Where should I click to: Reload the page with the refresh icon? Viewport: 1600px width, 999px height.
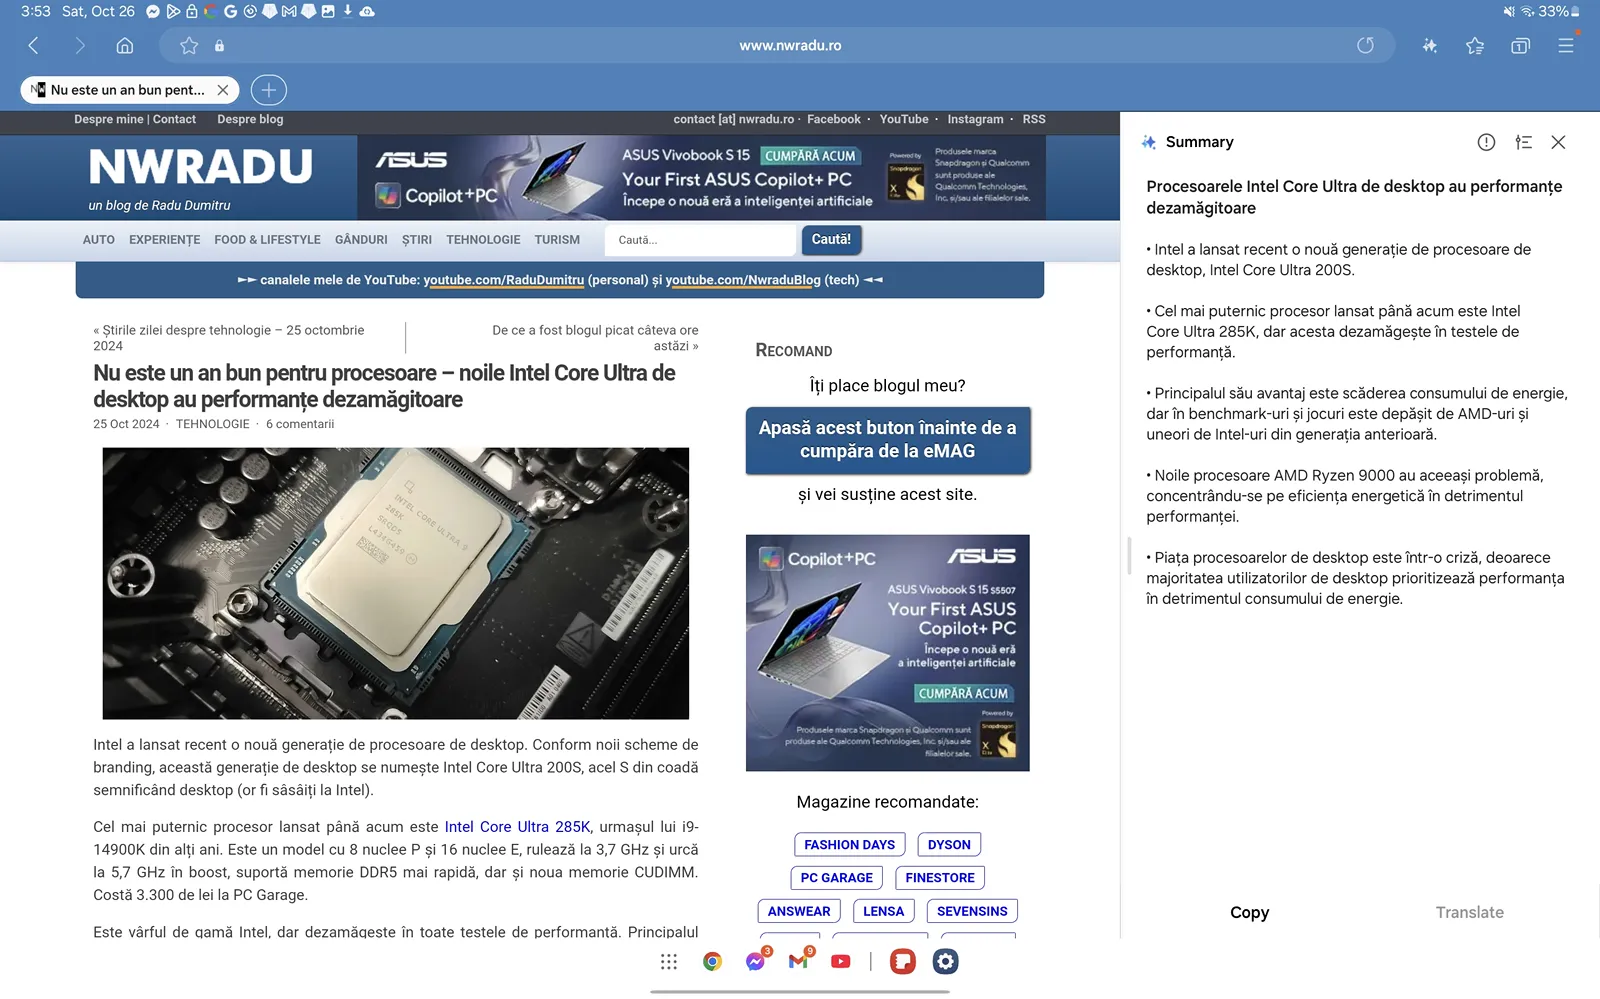(1365, 45)
